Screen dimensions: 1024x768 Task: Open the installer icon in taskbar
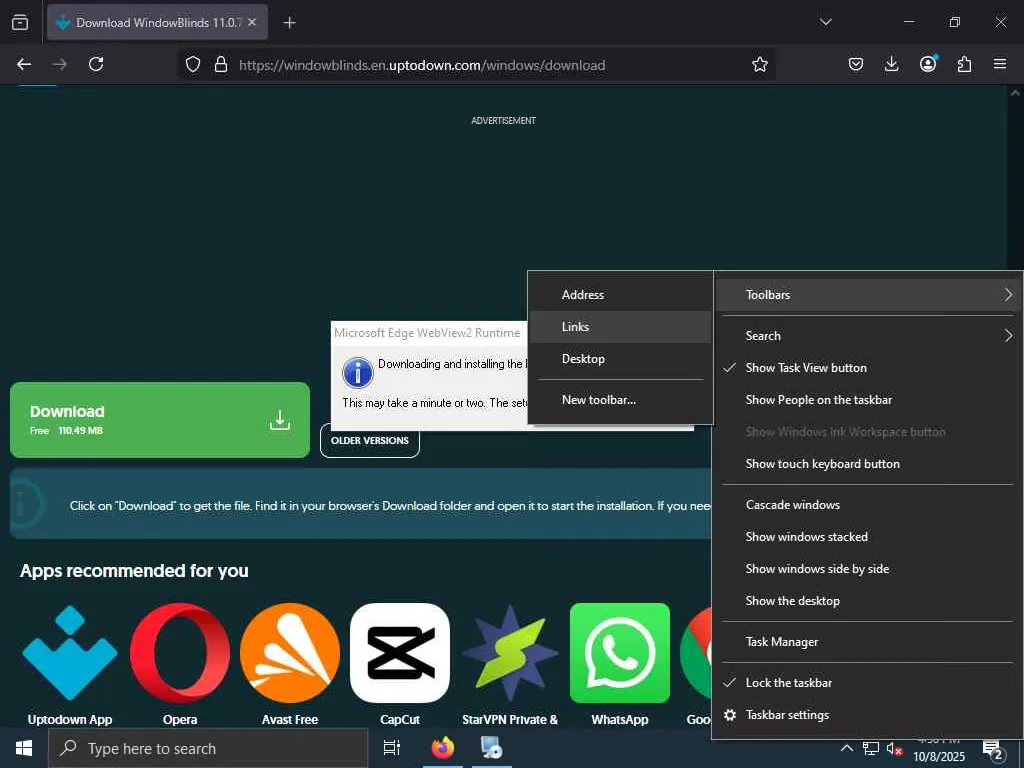(x=491, y=748)
